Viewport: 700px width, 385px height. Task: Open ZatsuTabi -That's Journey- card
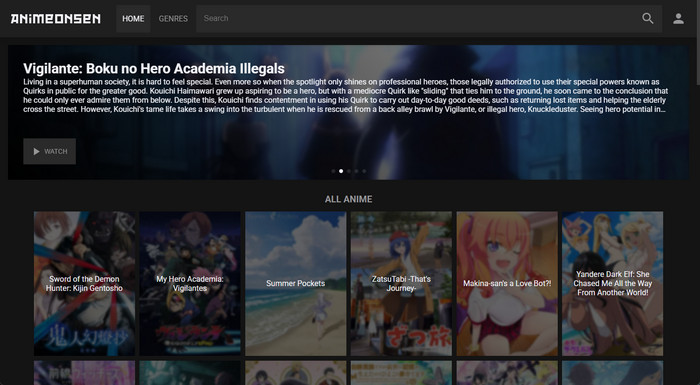tap(401, 284)
